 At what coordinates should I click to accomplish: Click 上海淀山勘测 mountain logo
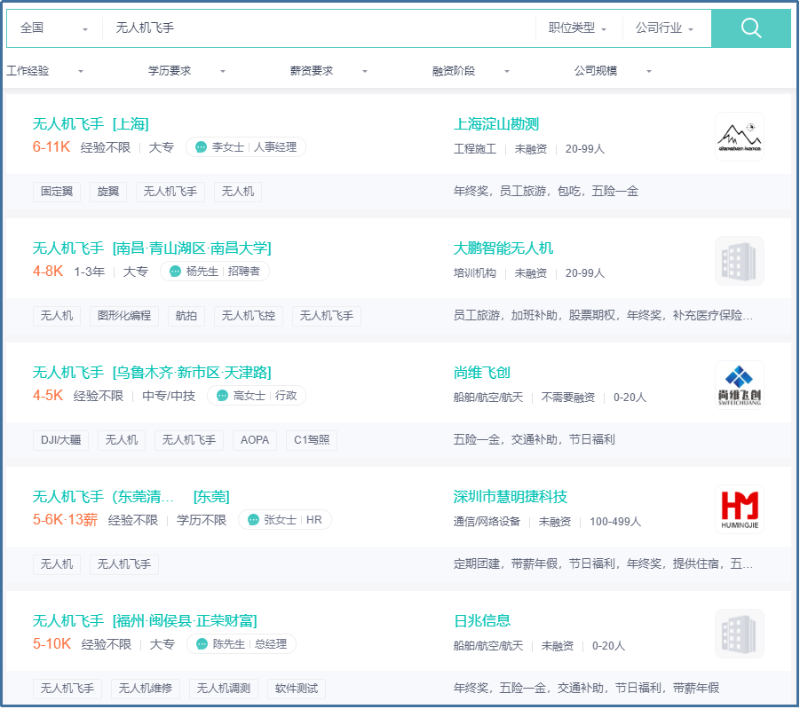pos(739,137)
